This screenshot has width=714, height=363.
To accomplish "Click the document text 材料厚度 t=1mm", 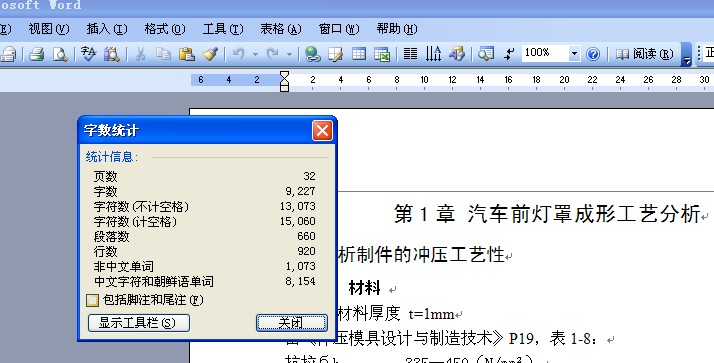I will (x=396, y=314).
